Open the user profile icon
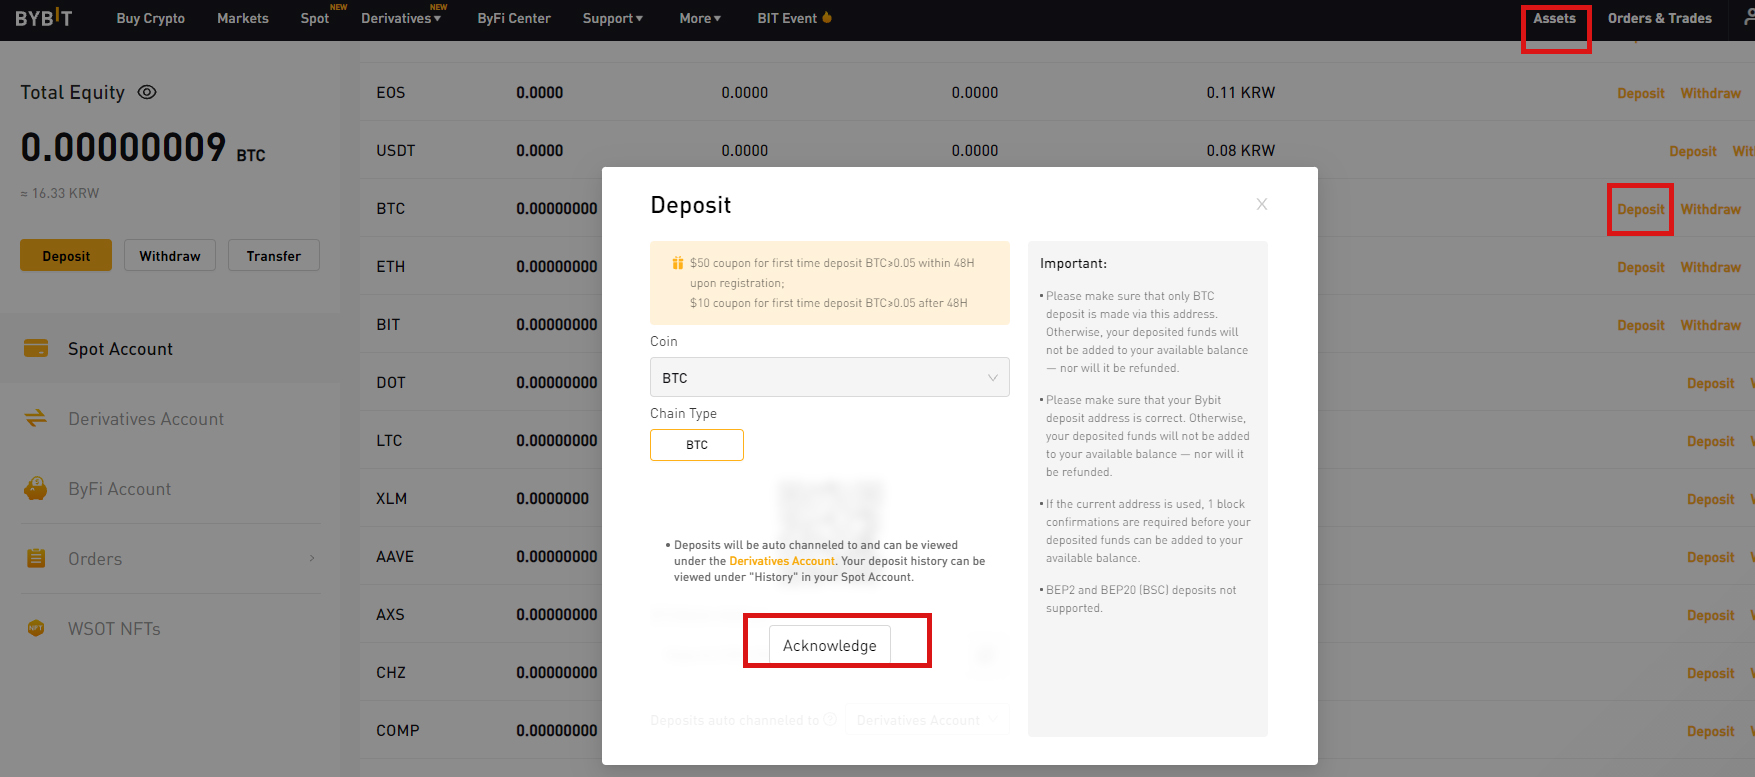The width and height of the screenshot is (1755, 777). point(1748,18)
